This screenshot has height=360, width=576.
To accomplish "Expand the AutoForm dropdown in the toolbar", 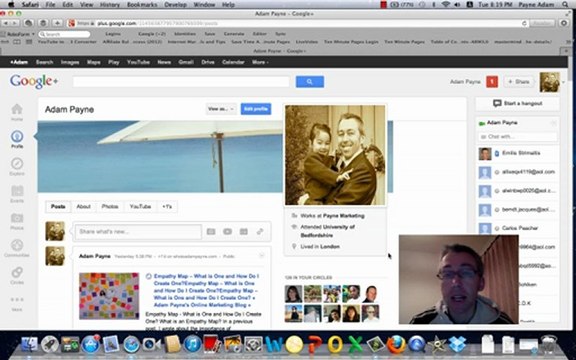I will coord(18,34).
